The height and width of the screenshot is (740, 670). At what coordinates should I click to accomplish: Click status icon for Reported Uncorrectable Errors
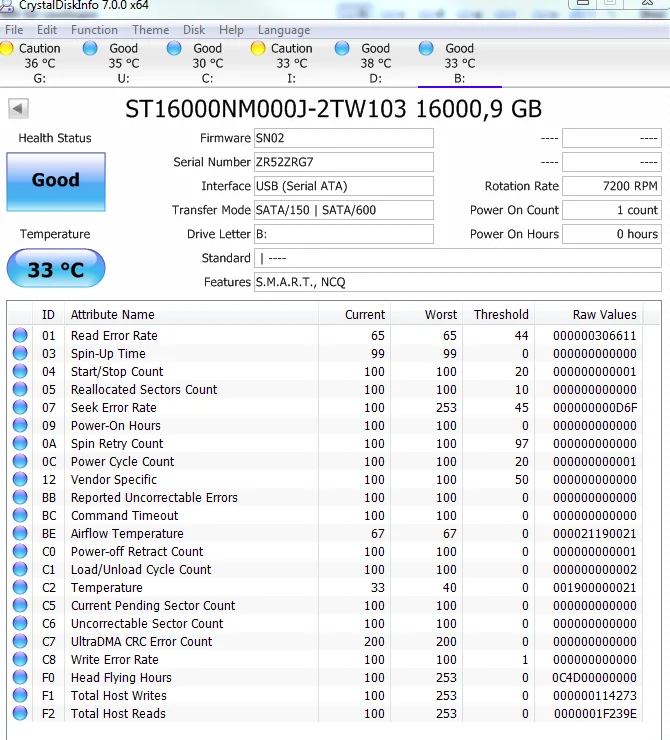pos(20,497)
